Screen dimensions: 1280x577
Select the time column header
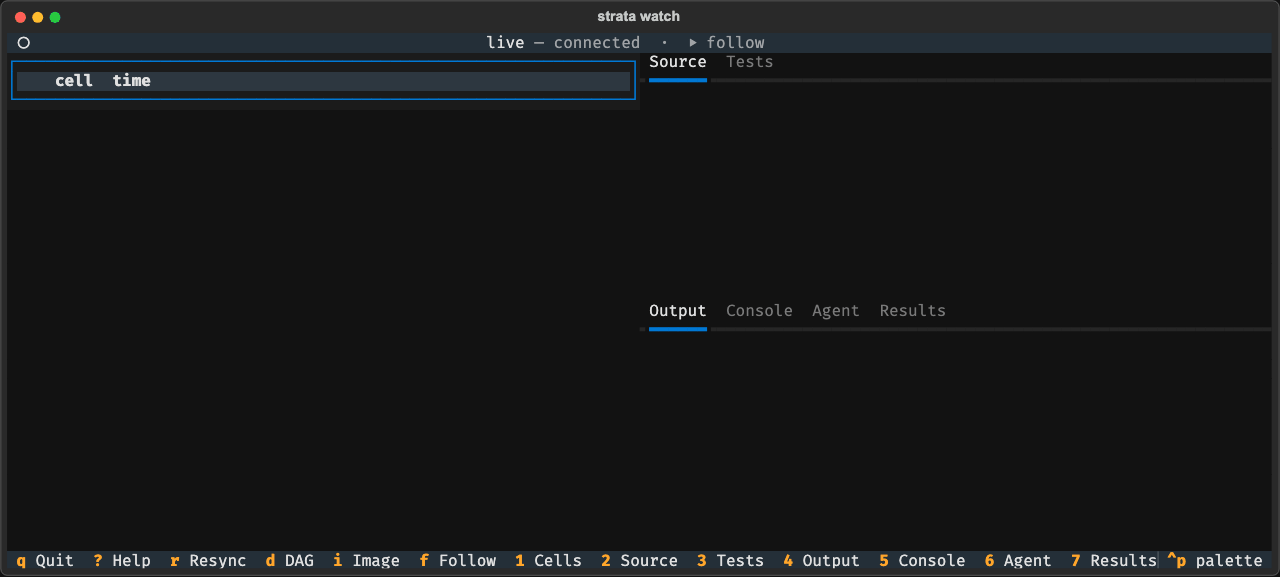[x=132, y=81]
